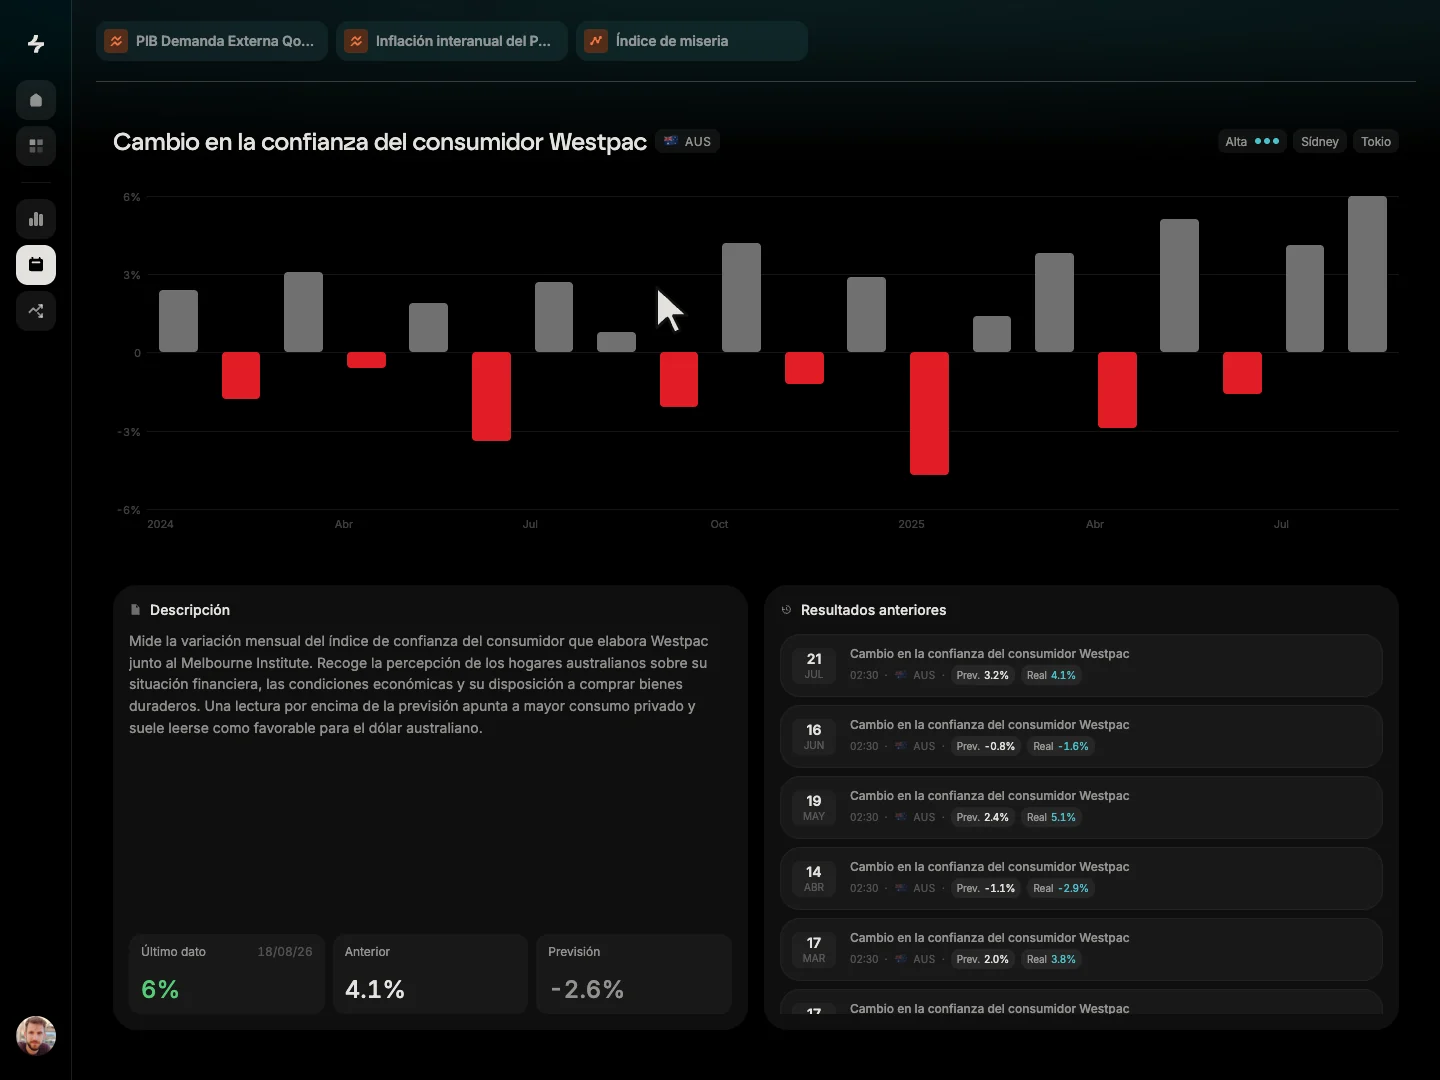Click the -6% y-axis label
1440x1080 pixels.
(x=129, y=510)
